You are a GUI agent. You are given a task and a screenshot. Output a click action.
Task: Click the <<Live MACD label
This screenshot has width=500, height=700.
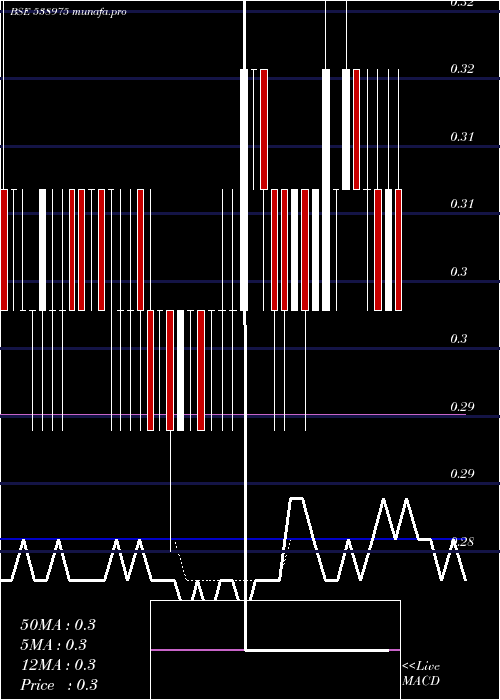[421, 673]
